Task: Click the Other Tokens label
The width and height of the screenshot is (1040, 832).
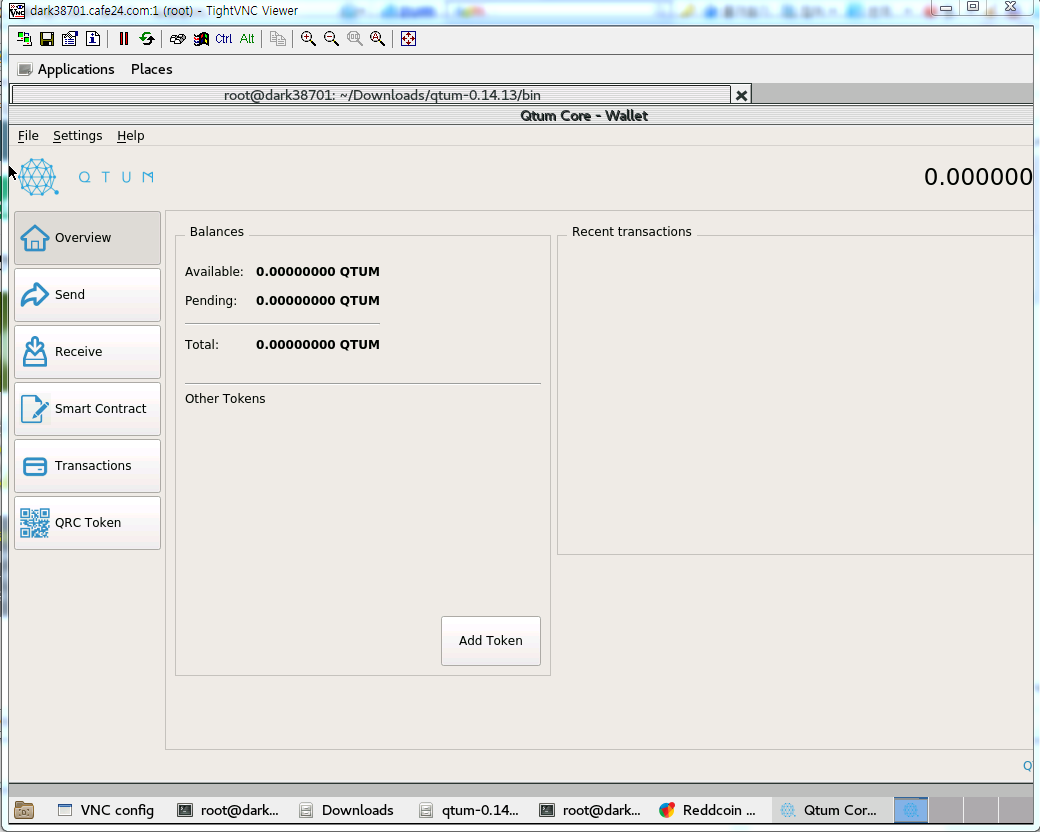Action: [225, 399]
